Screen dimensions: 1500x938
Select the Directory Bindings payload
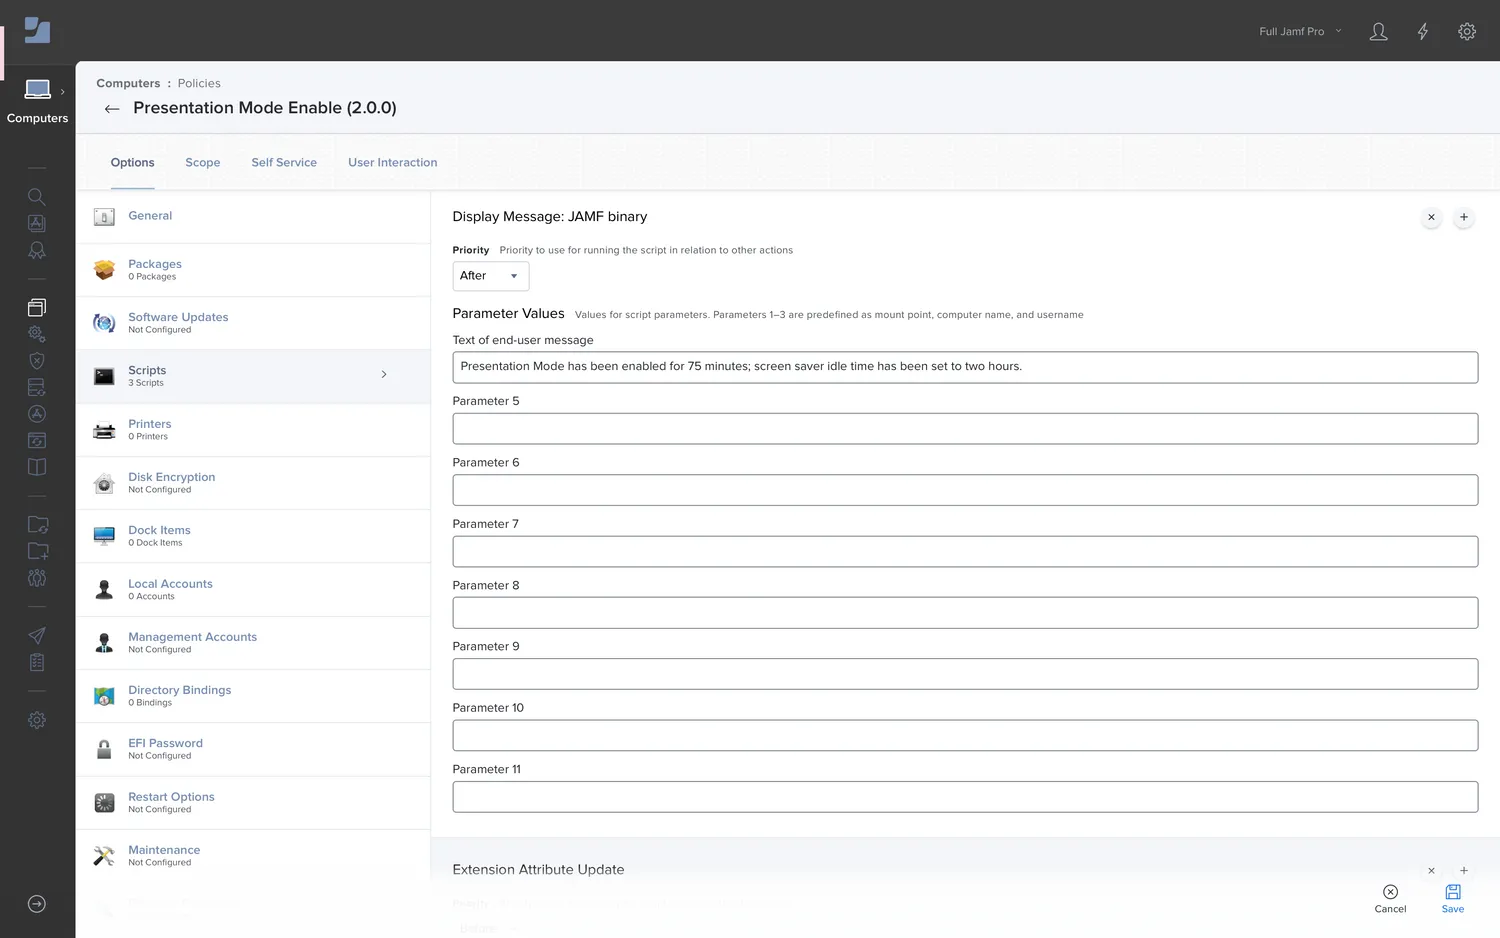(x=253, y=696)
